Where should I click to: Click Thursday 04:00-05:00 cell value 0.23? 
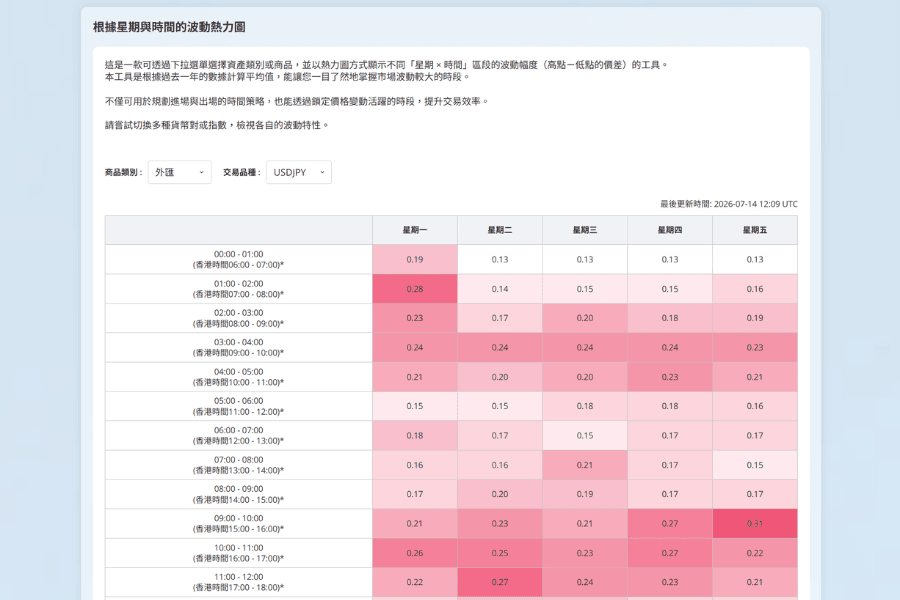(670, 377)
